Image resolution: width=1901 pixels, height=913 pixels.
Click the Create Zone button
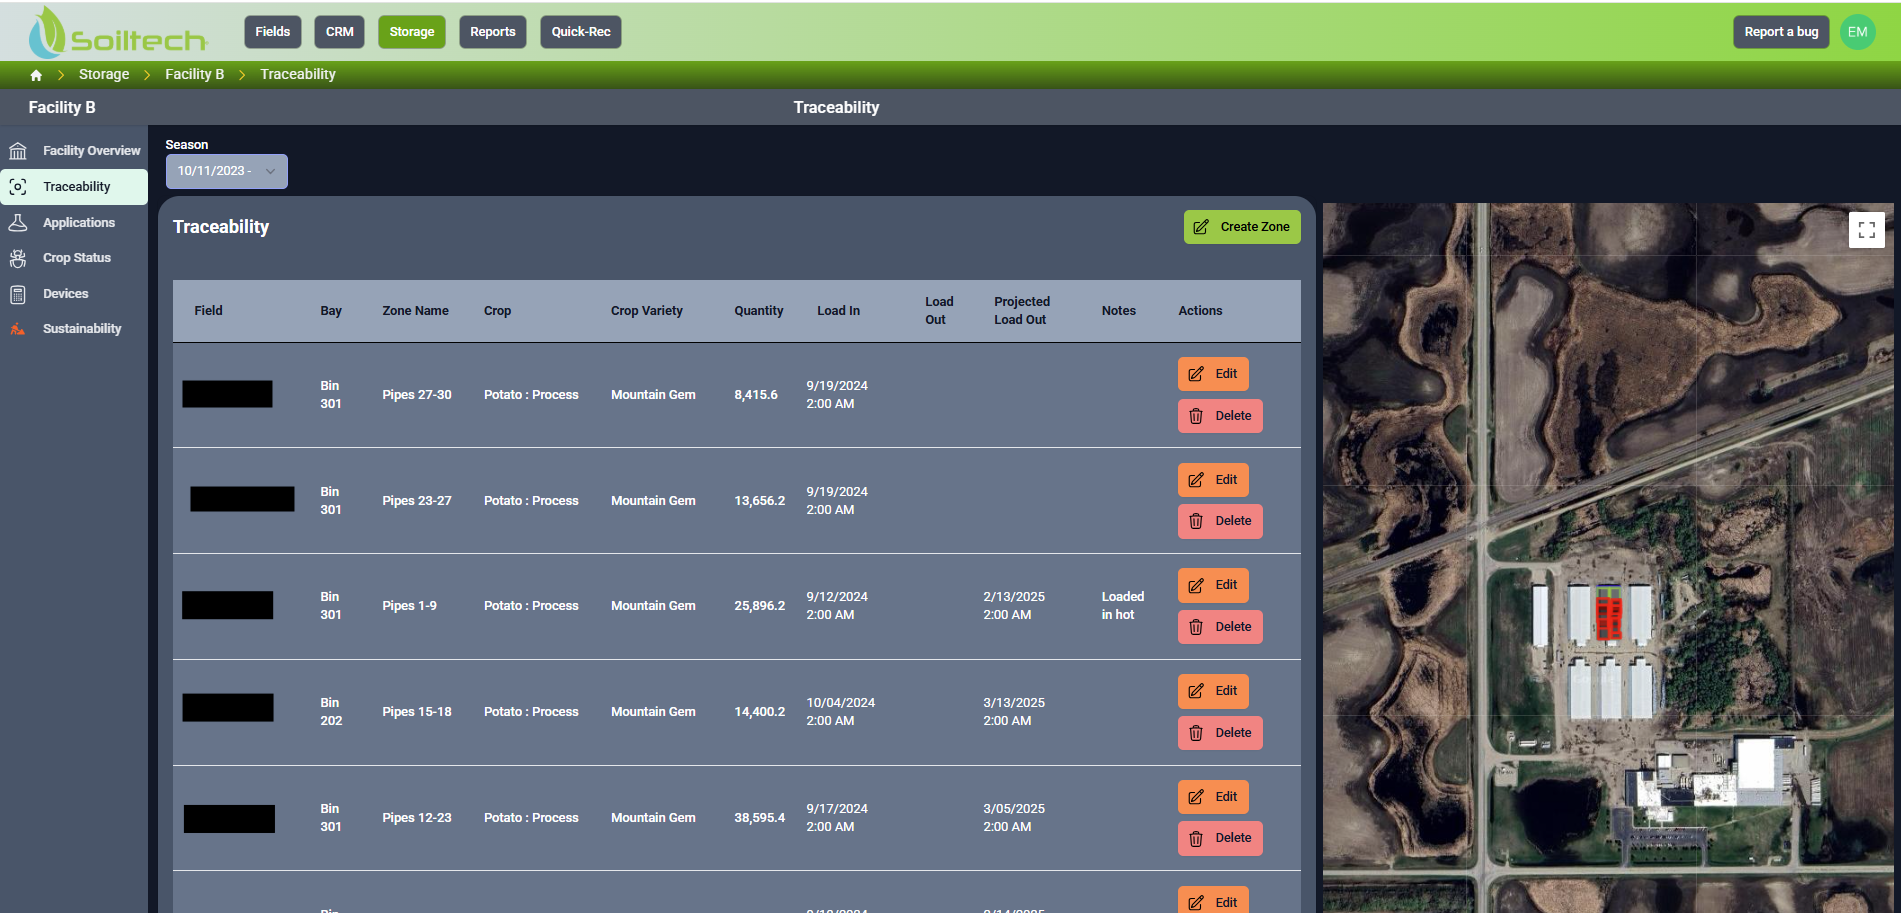click(x=1242, y=227)
